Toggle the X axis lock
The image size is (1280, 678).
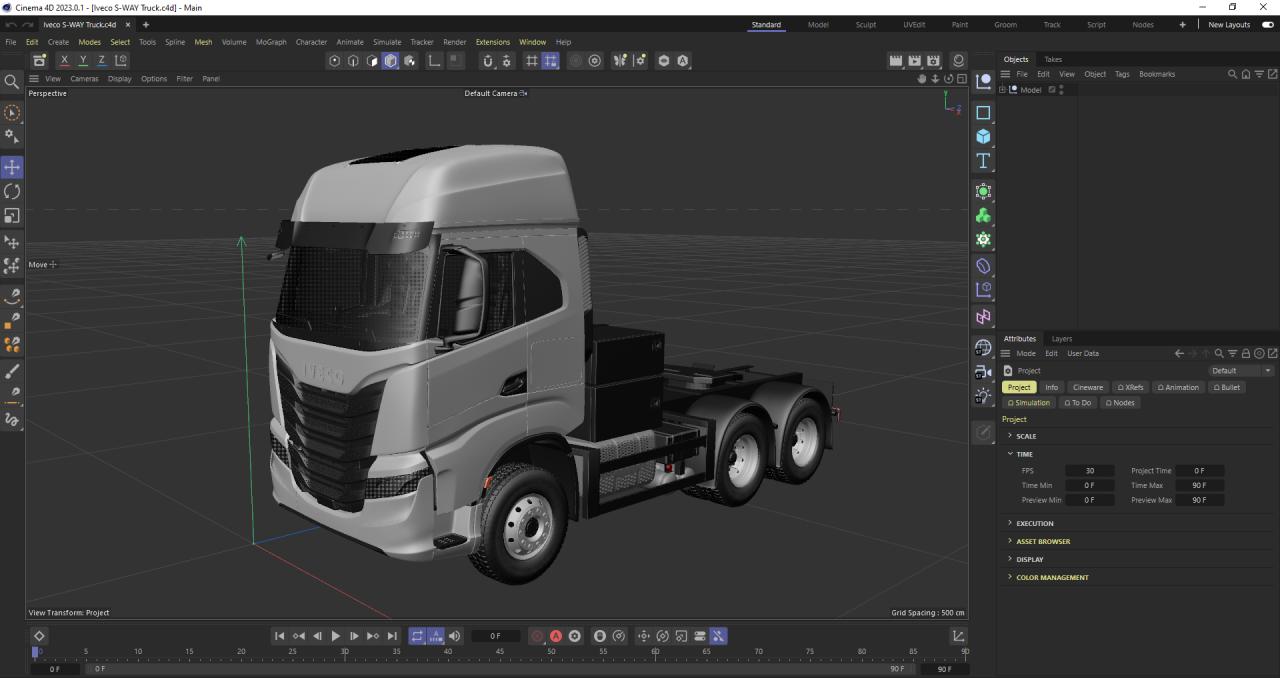coord(65,61)
